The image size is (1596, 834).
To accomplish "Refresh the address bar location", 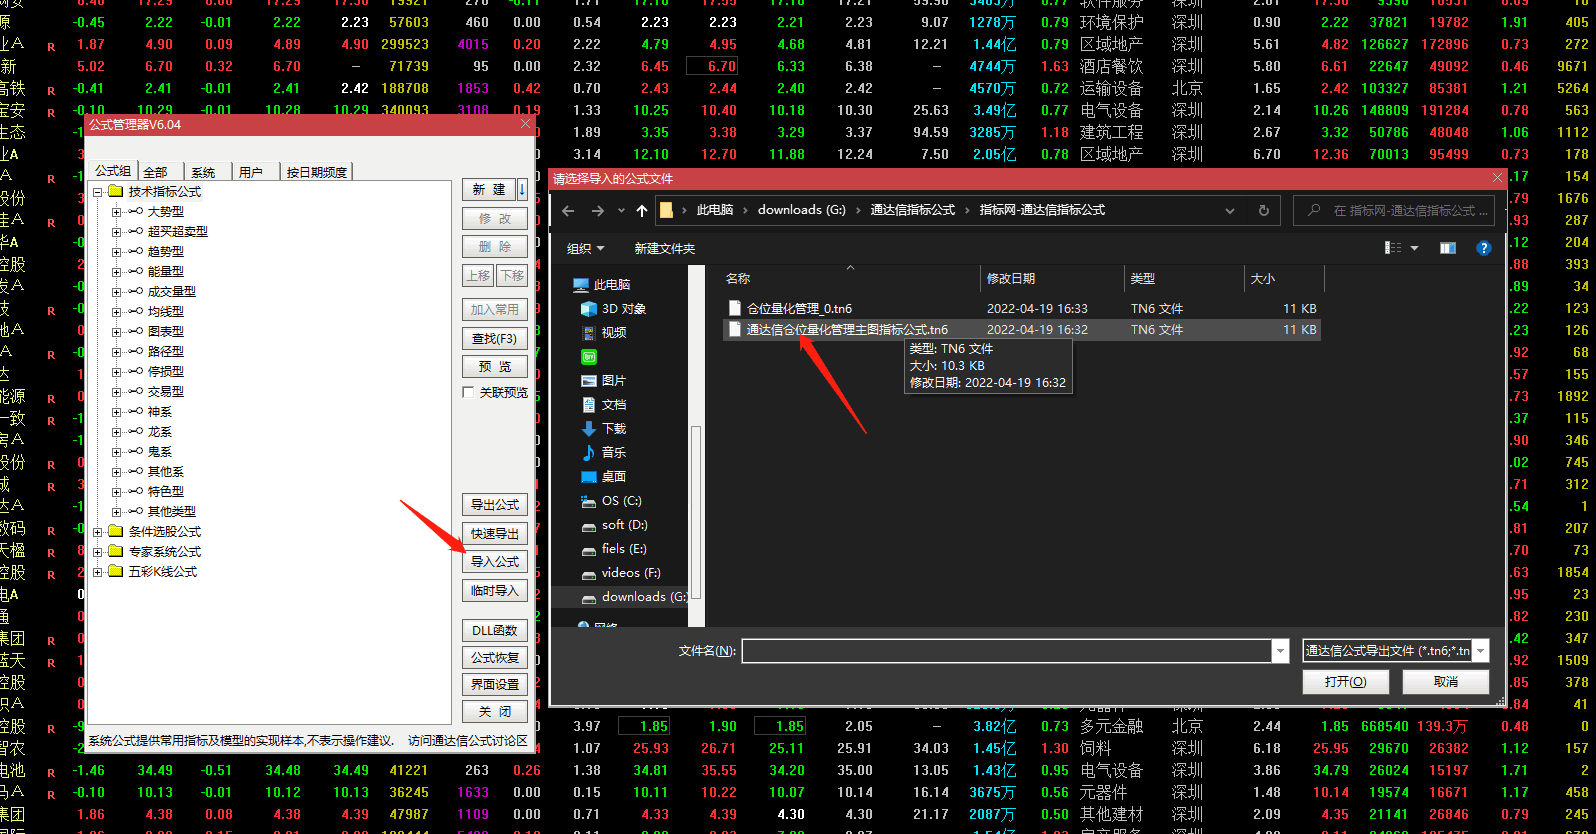I will 1263,211.
